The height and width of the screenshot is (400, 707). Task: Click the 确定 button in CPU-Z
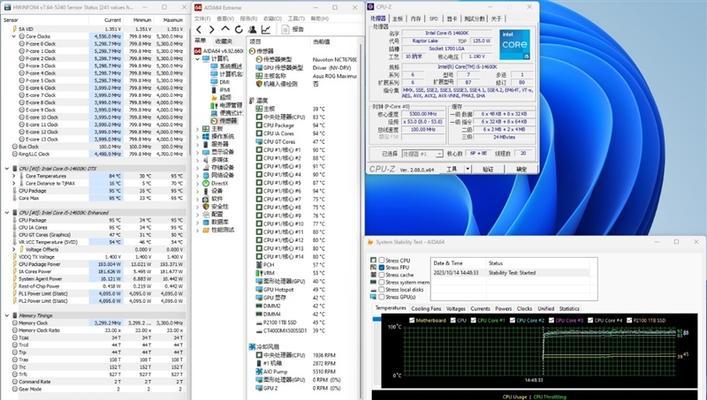tap(521, 169)
